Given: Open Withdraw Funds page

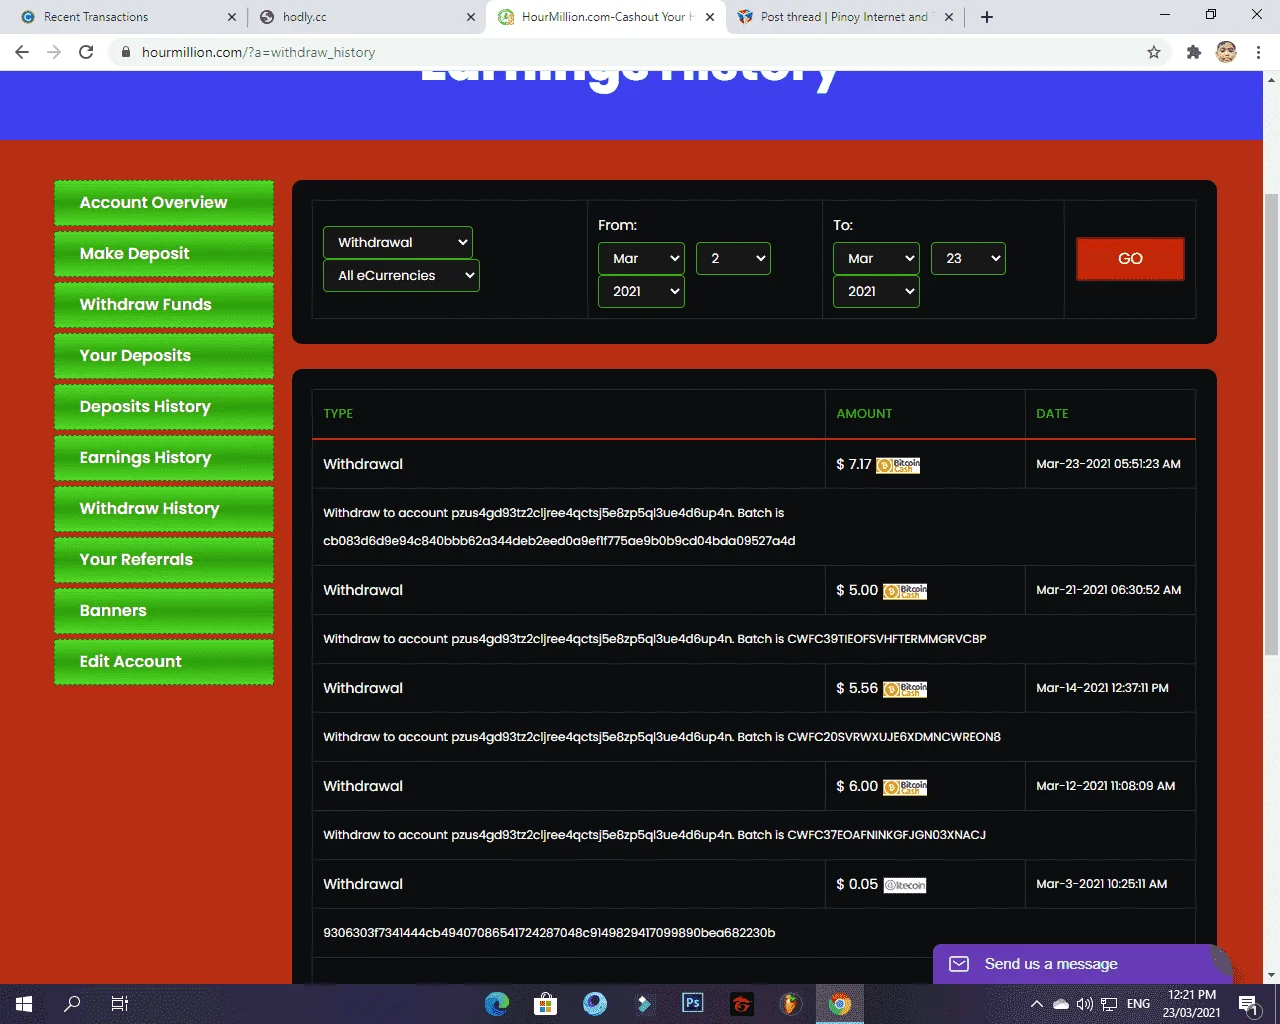Looking at the screenshot, I should (164, 305).
